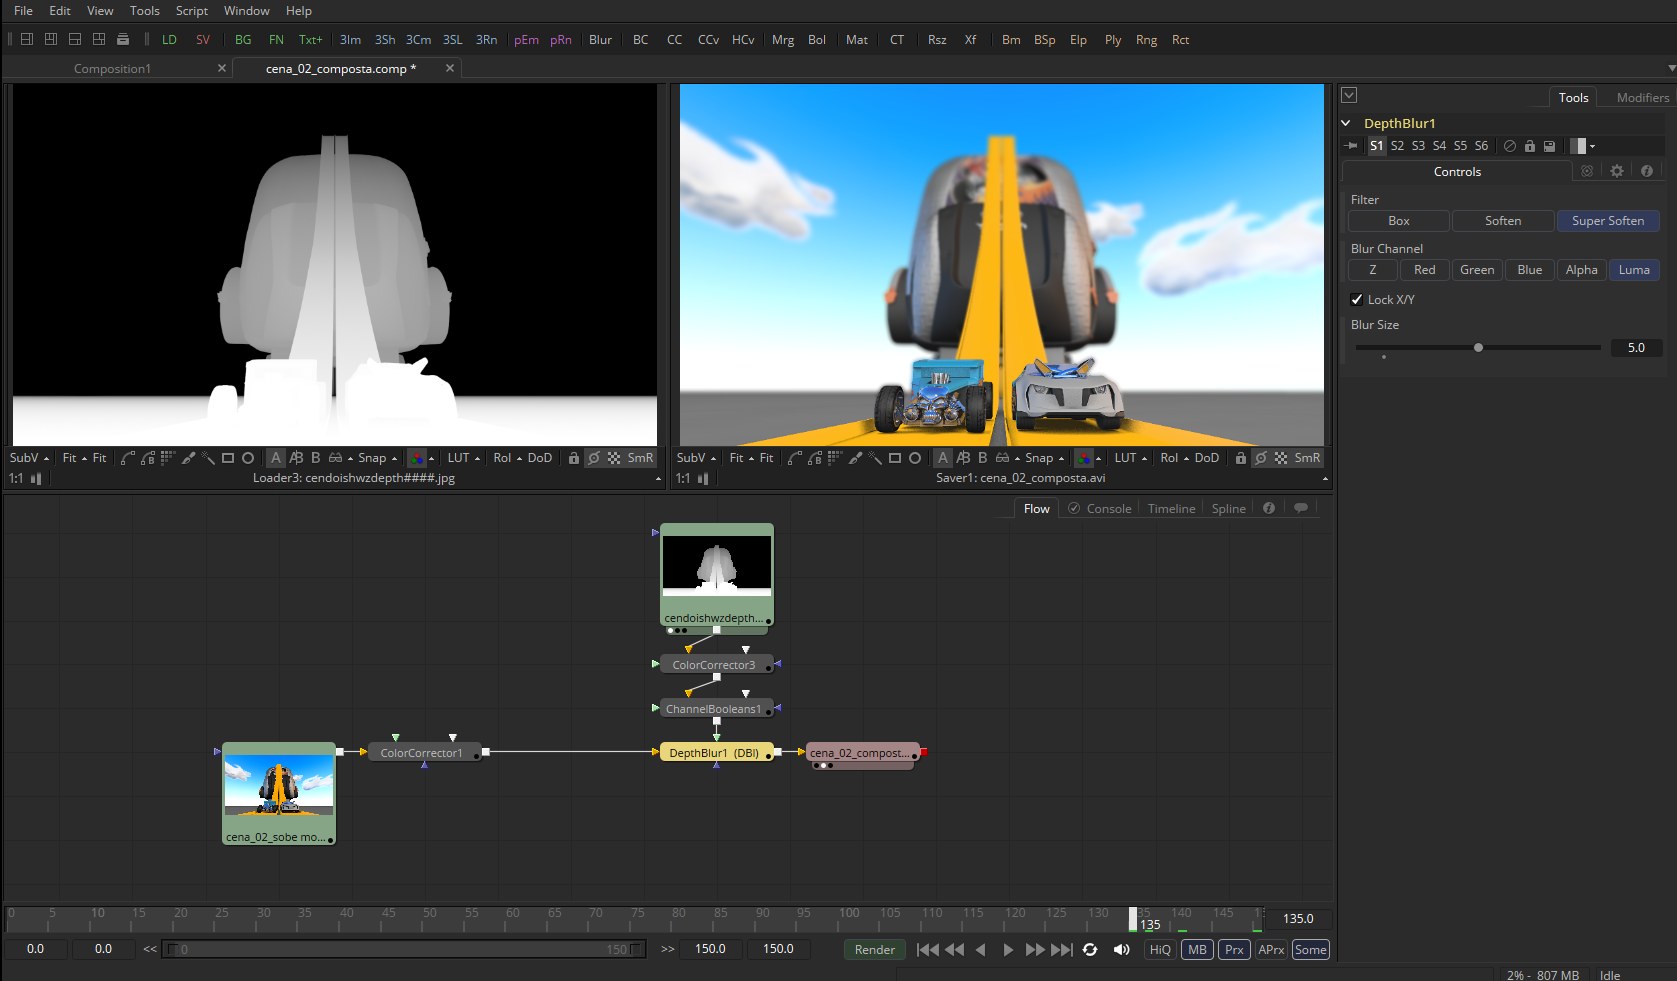
Task: Toggle the Lock X/Y checkbox
Action: pos(1357,299)
